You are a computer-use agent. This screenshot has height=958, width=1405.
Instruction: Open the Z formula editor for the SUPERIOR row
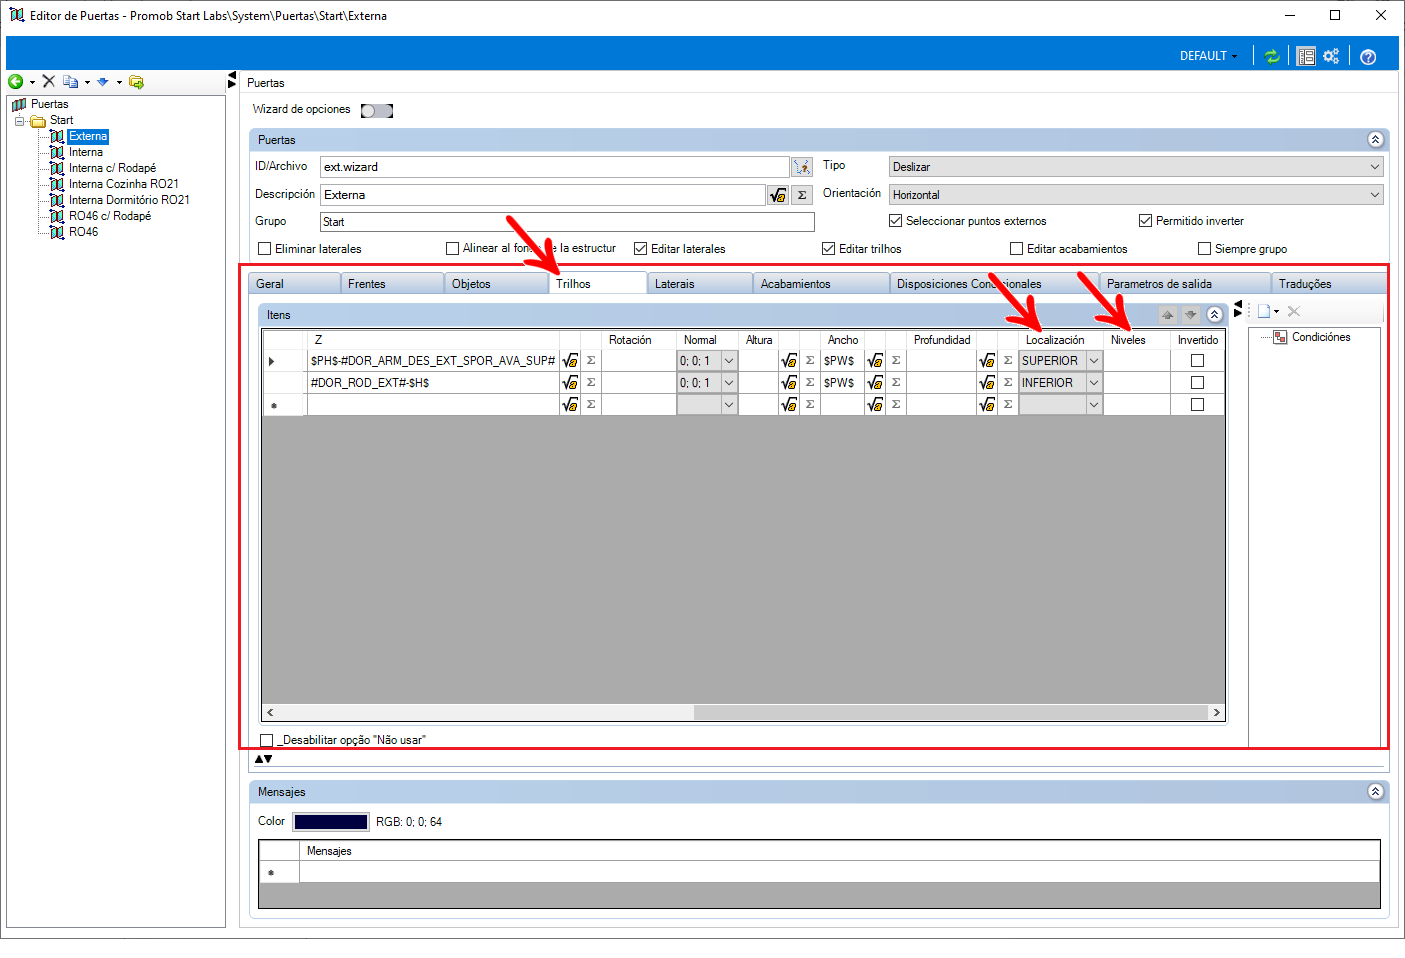(x=570, y=361)
